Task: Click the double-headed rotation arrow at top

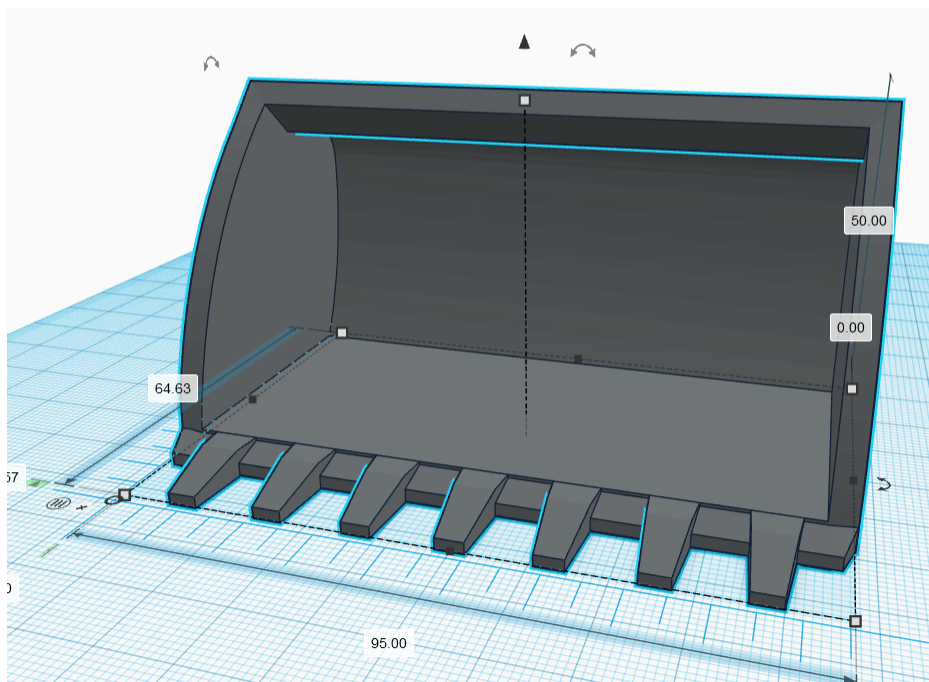Action: coord(583,50)
